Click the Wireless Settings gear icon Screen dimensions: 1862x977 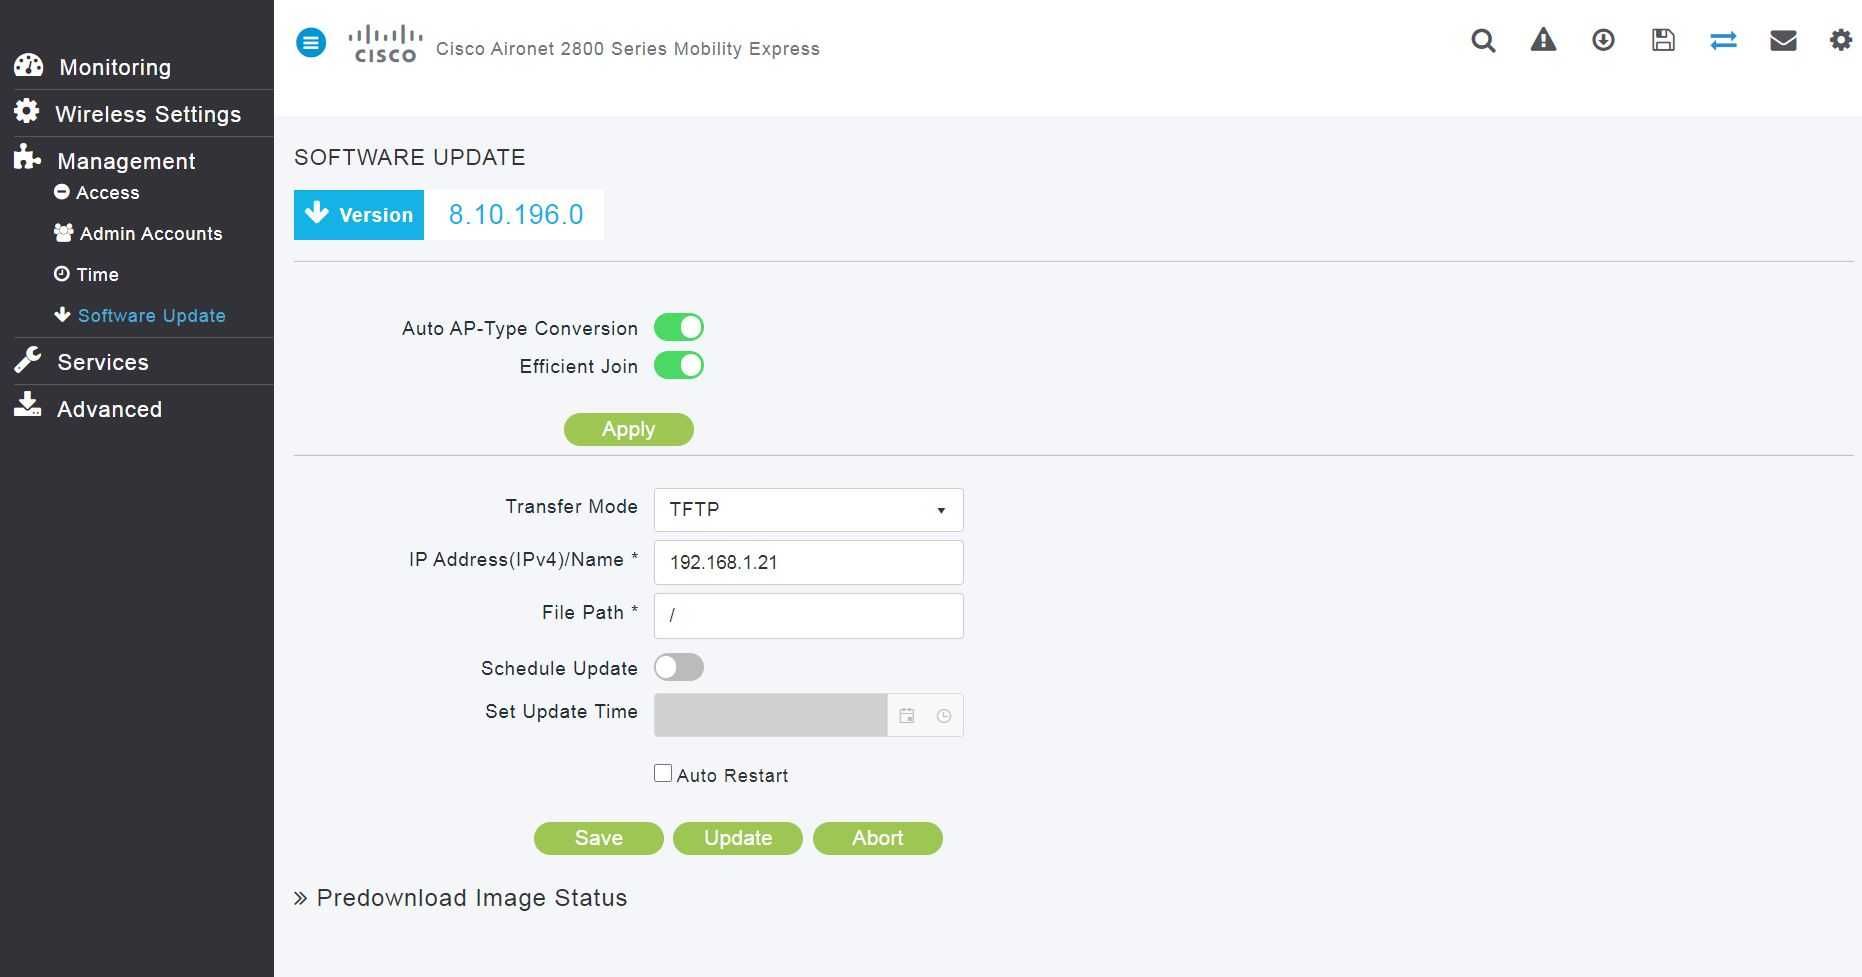click(27, 111)
